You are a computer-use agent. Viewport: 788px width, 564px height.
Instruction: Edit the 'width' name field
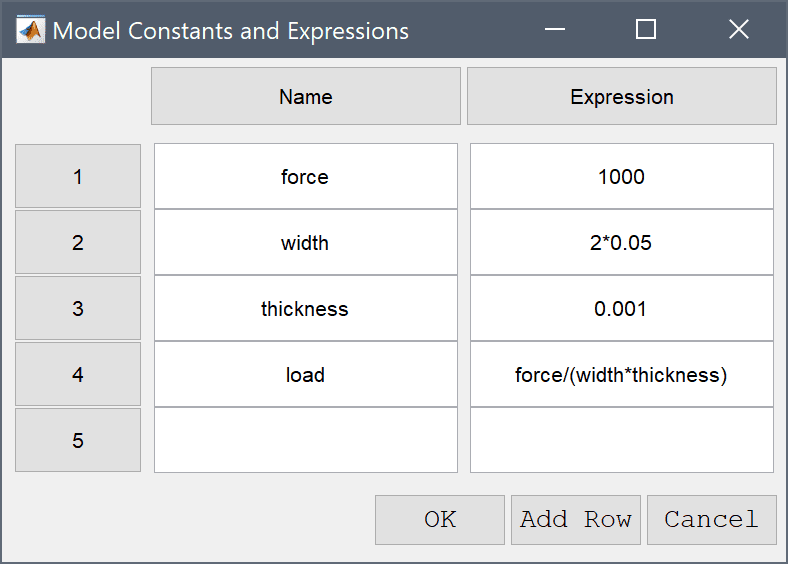(x=306, y=242)
